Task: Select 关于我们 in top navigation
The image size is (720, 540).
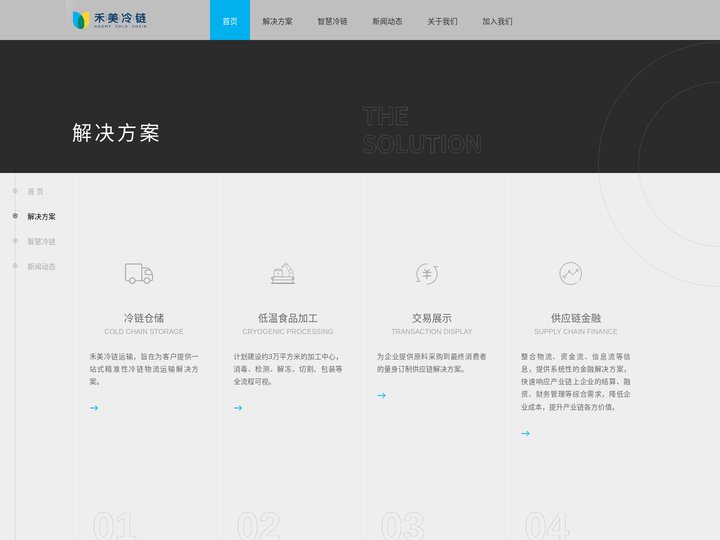Action: tap(442, 21)
